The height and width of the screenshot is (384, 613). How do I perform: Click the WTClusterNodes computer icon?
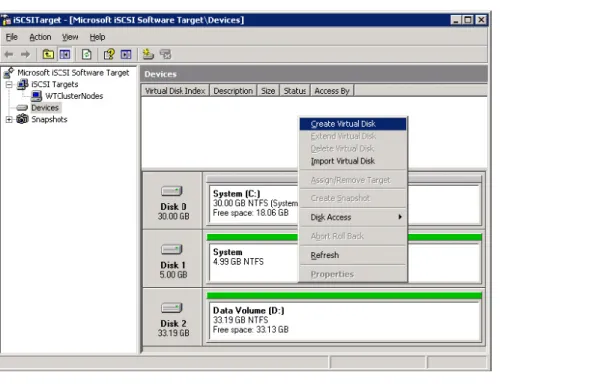point(36,96)
